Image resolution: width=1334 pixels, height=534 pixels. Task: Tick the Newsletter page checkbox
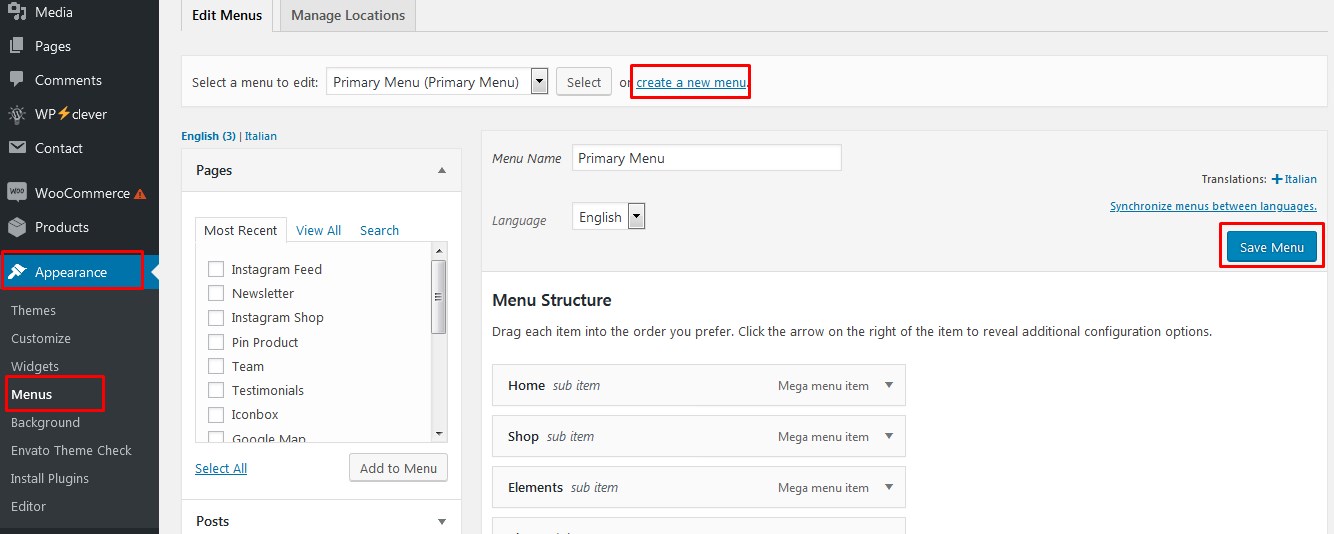click(215, 293)
